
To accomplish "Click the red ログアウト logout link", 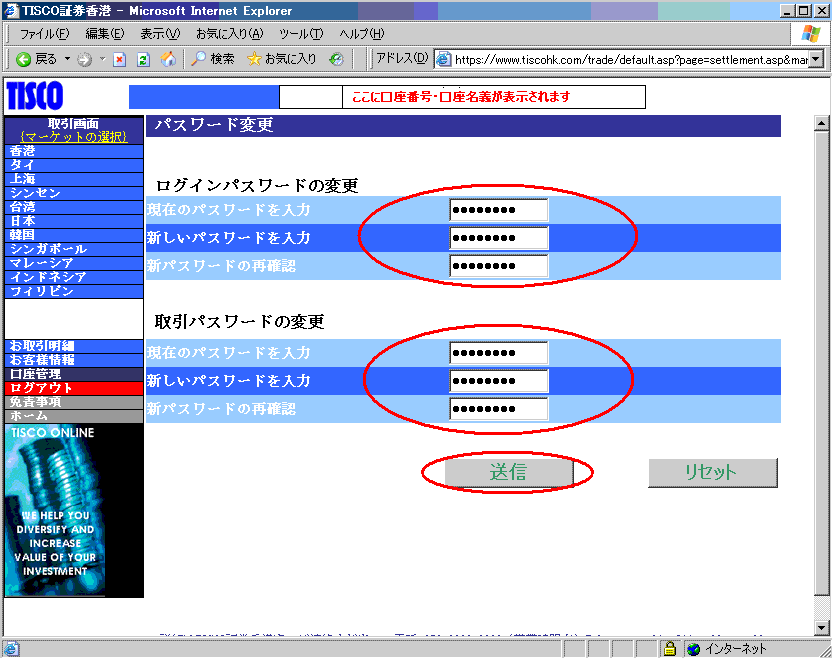I will coord(74,388).
